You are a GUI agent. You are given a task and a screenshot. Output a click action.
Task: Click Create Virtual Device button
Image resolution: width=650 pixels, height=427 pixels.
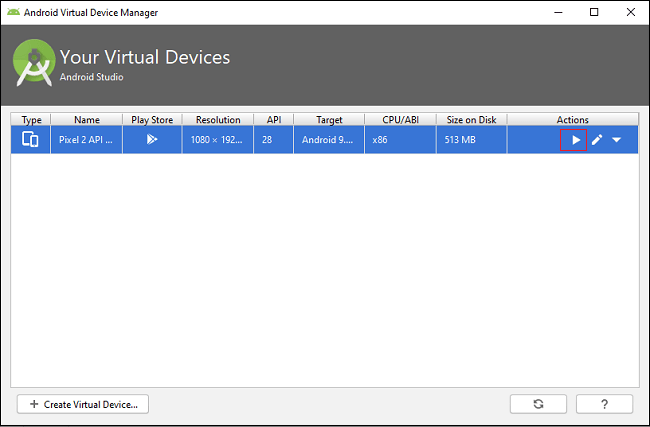tap(83, 404)
